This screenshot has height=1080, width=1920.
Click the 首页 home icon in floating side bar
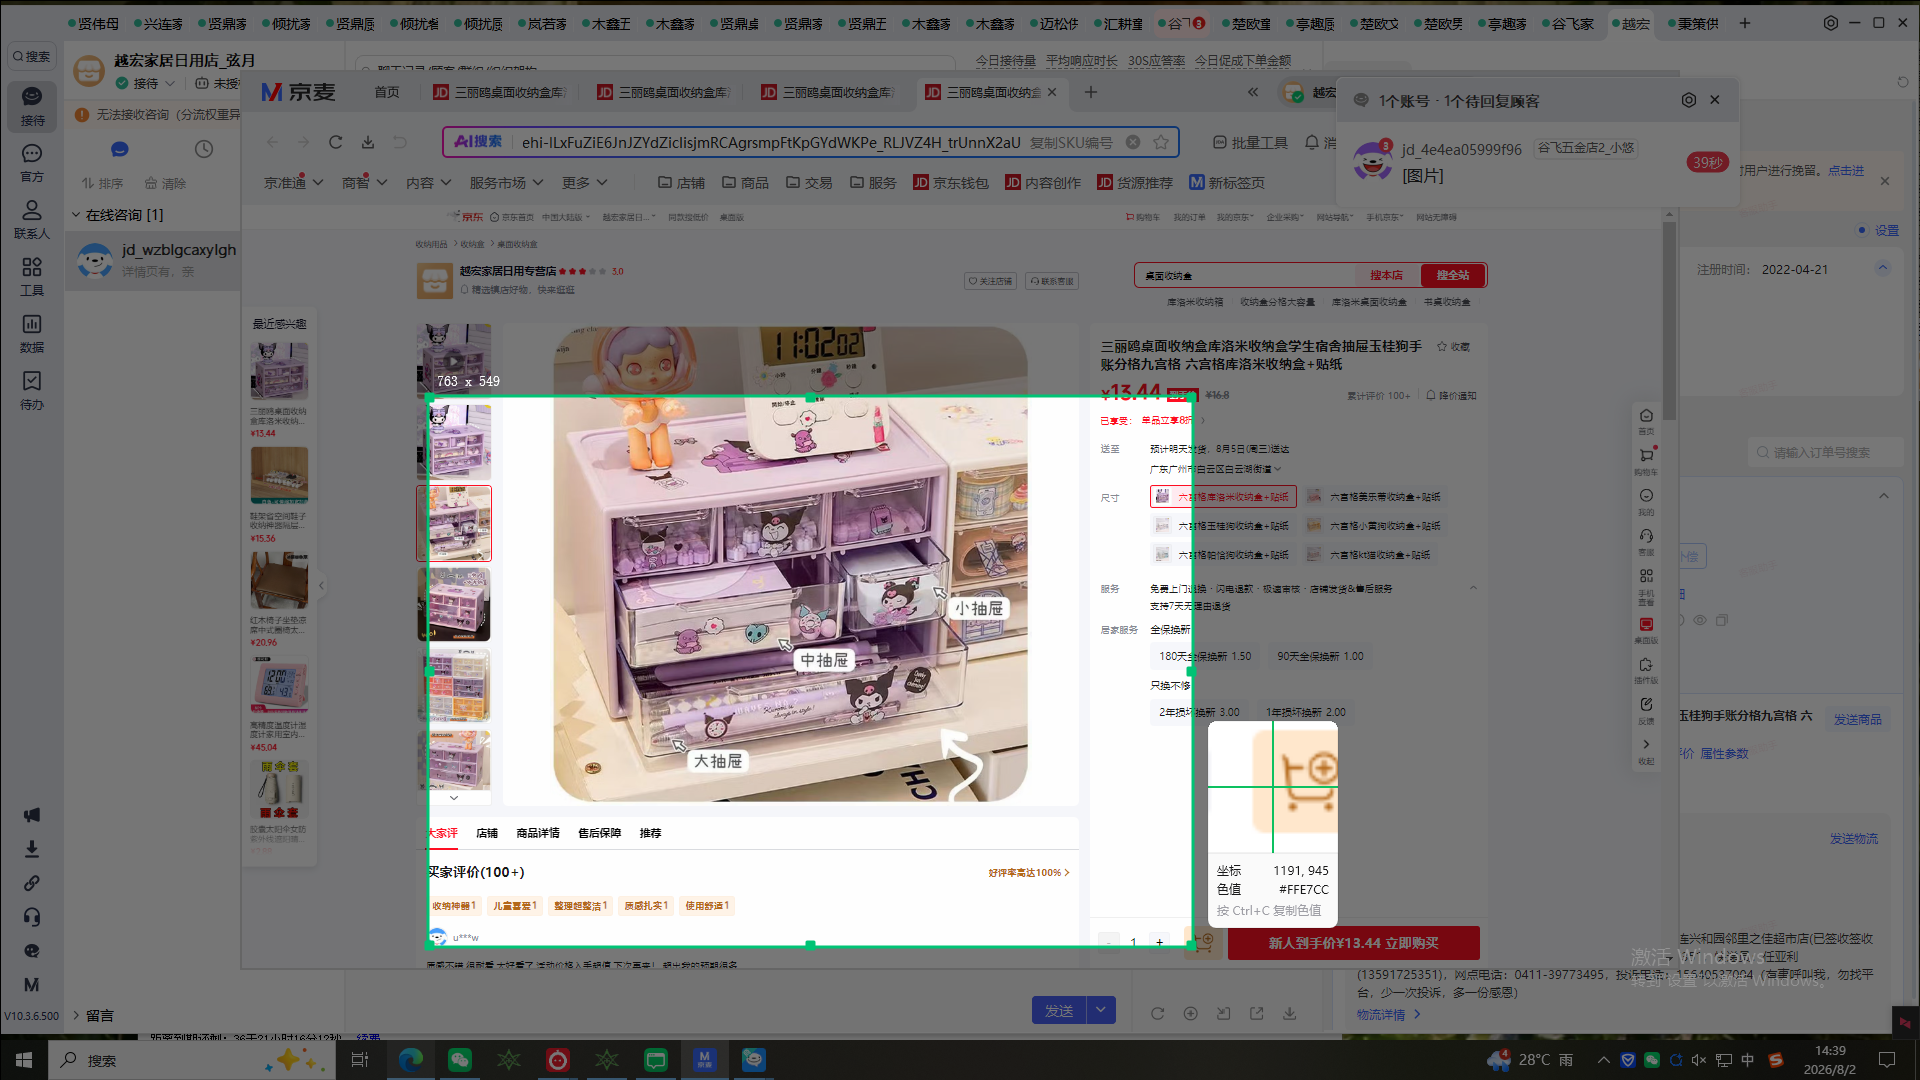tap(1646, 421)
